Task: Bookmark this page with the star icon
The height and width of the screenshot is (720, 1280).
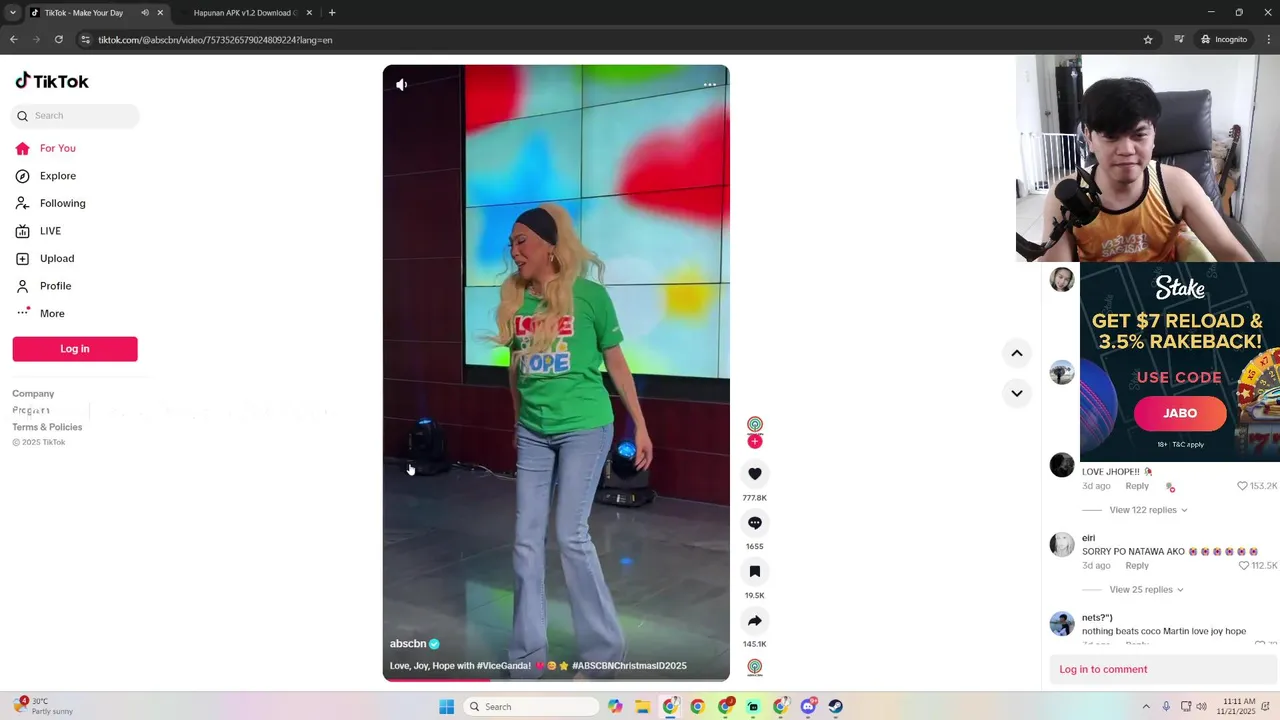Action: [1148, 40]
